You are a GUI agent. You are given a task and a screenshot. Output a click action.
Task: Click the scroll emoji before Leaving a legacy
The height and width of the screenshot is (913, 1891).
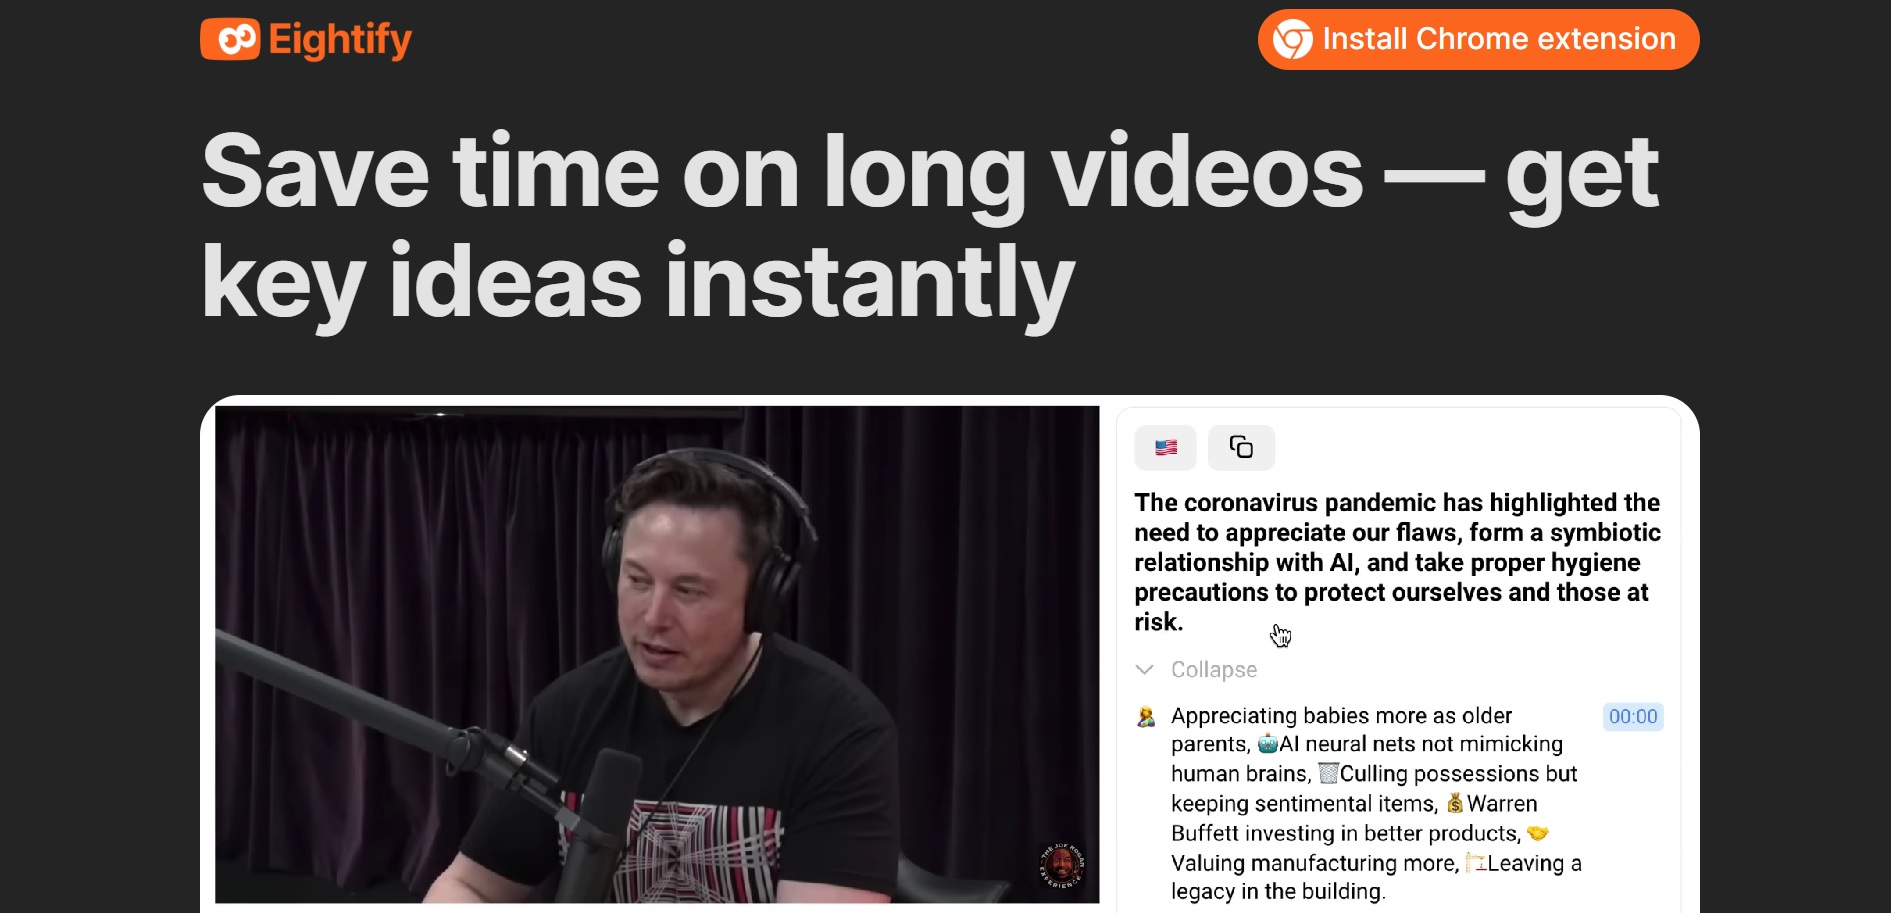coord(1476,862)
